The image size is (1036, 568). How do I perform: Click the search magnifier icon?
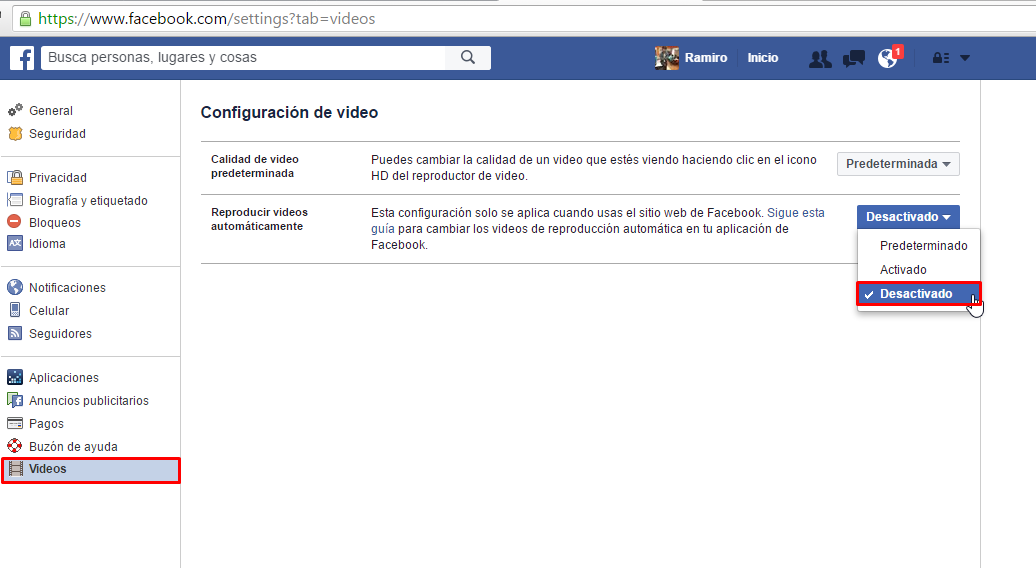[468, 57]
